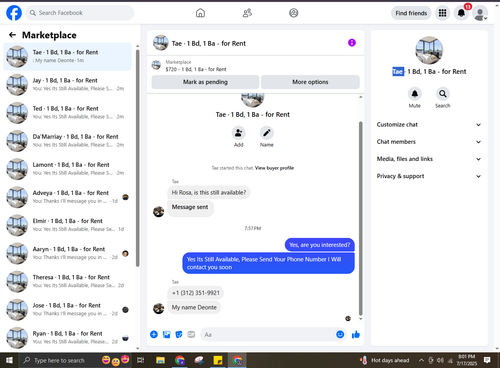Click the chat messages scrollbar
The height and width of the screenshot is (368, 500).
tap(360, 218)
